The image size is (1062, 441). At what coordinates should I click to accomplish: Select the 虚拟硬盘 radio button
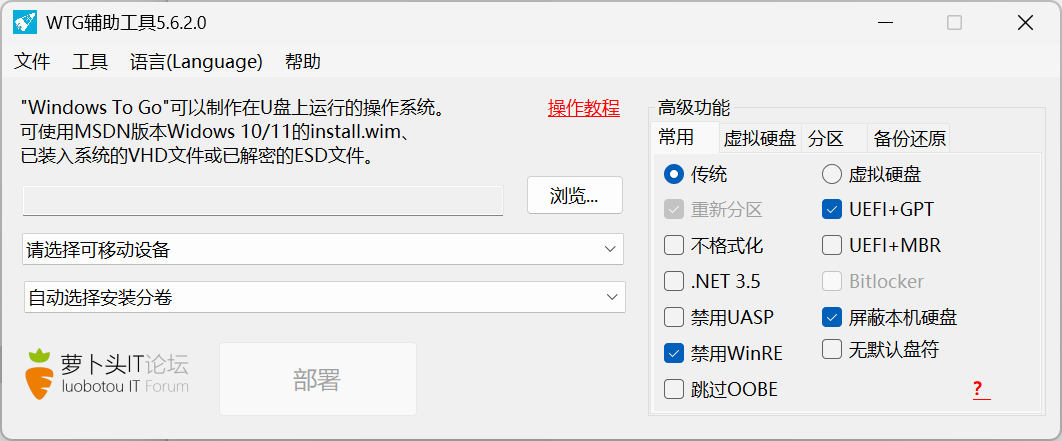[832, 175]
